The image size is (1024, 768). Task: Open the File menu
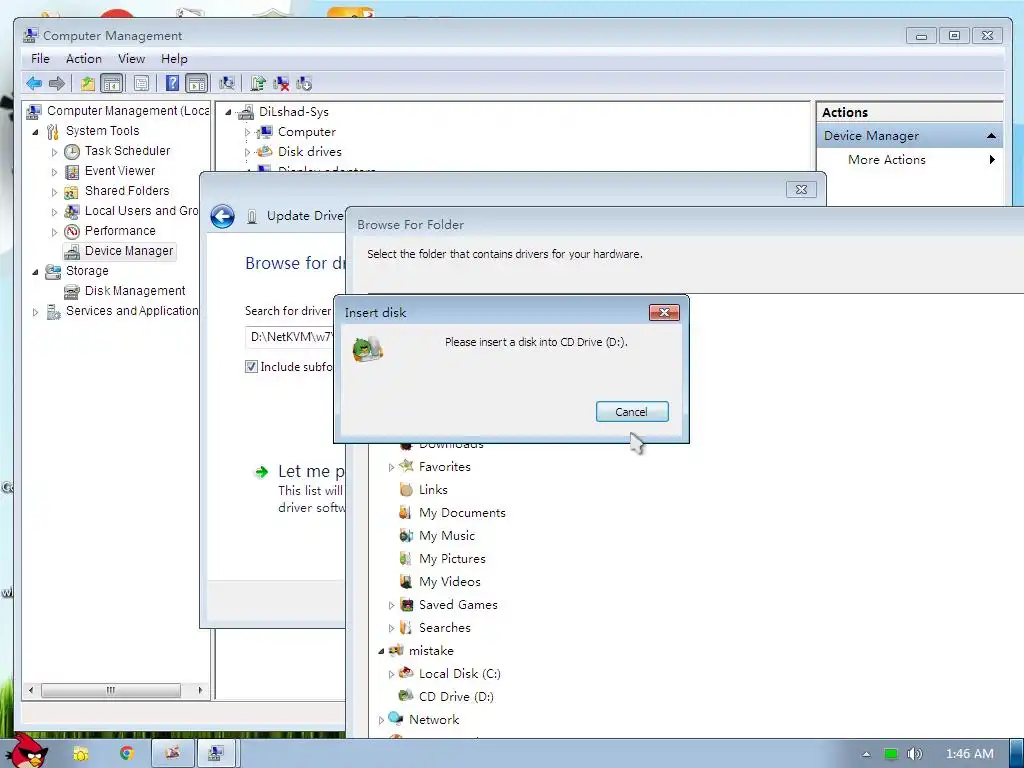pyautogui.click(x=40, y=59)
